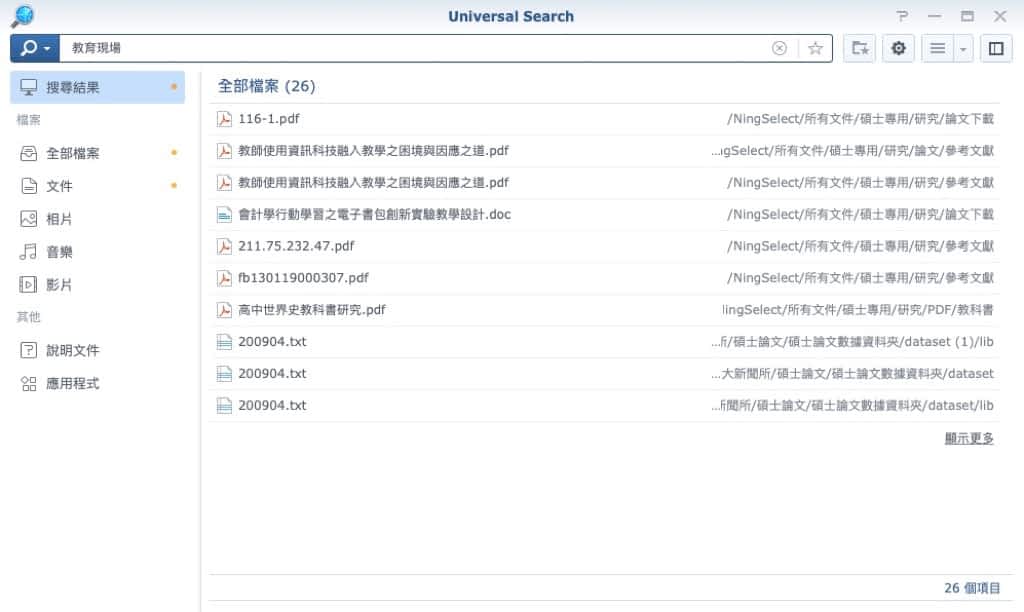Save search with the star icon
1024x612 pixels.
pos(815,48)
